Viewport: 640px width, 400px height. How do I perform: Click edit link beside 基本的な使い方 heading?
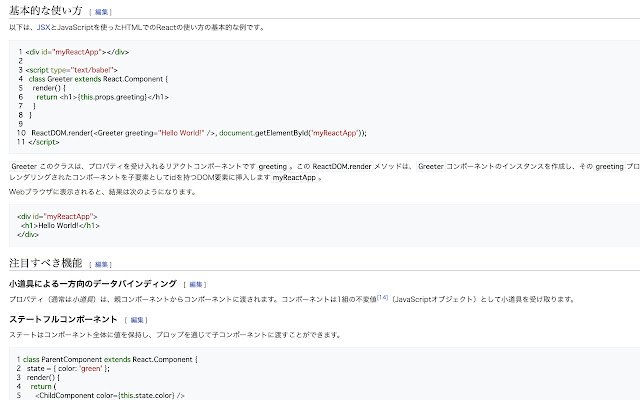[x=101, y=12]
